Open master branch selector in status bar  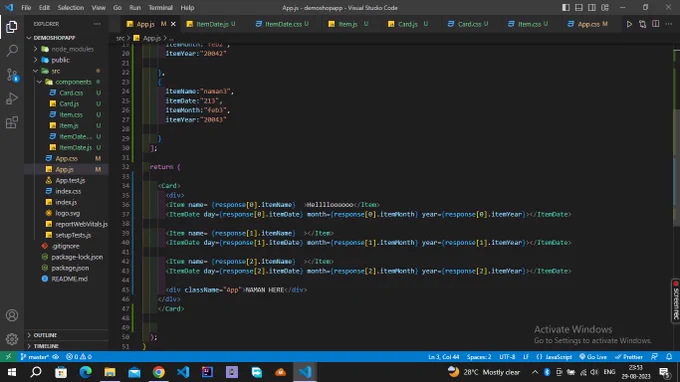34,357
